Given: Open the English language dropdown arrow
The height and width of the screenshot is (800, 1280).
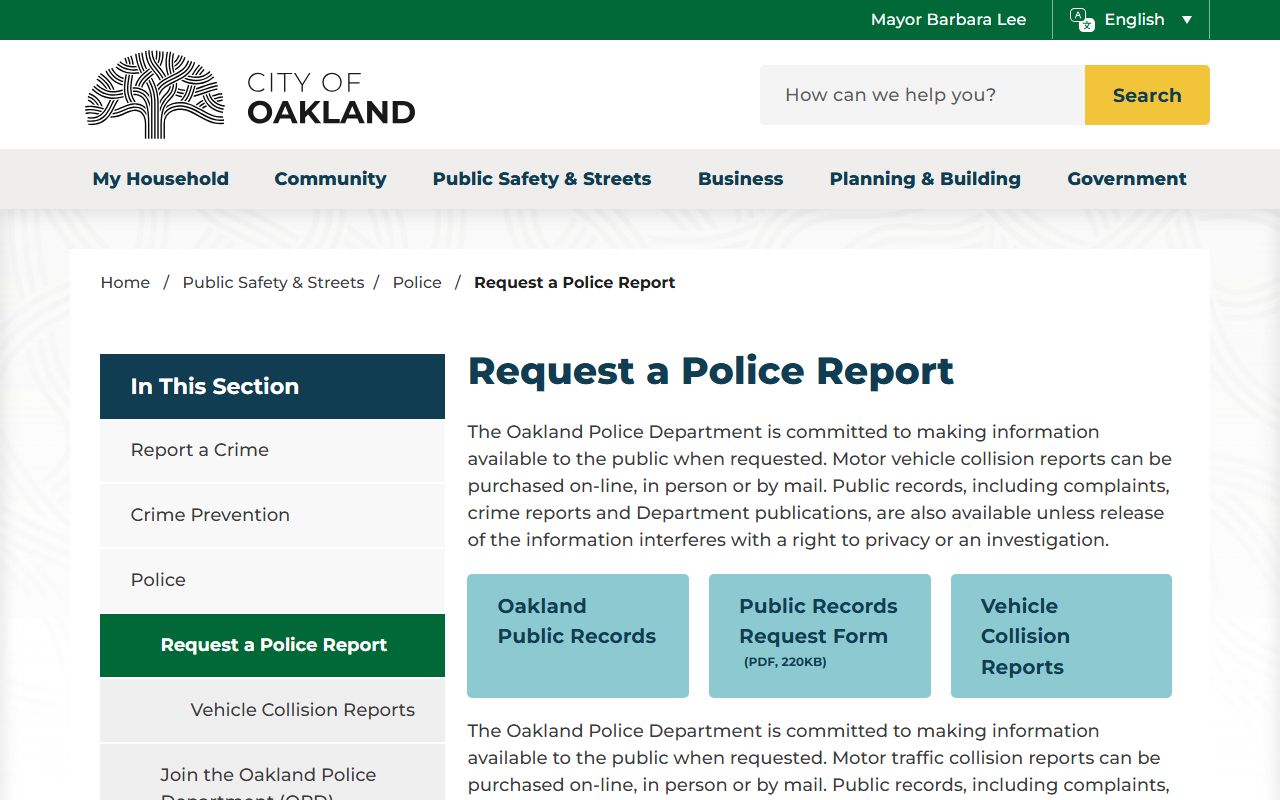Looking at the screenshot, I should [1187, 20].
